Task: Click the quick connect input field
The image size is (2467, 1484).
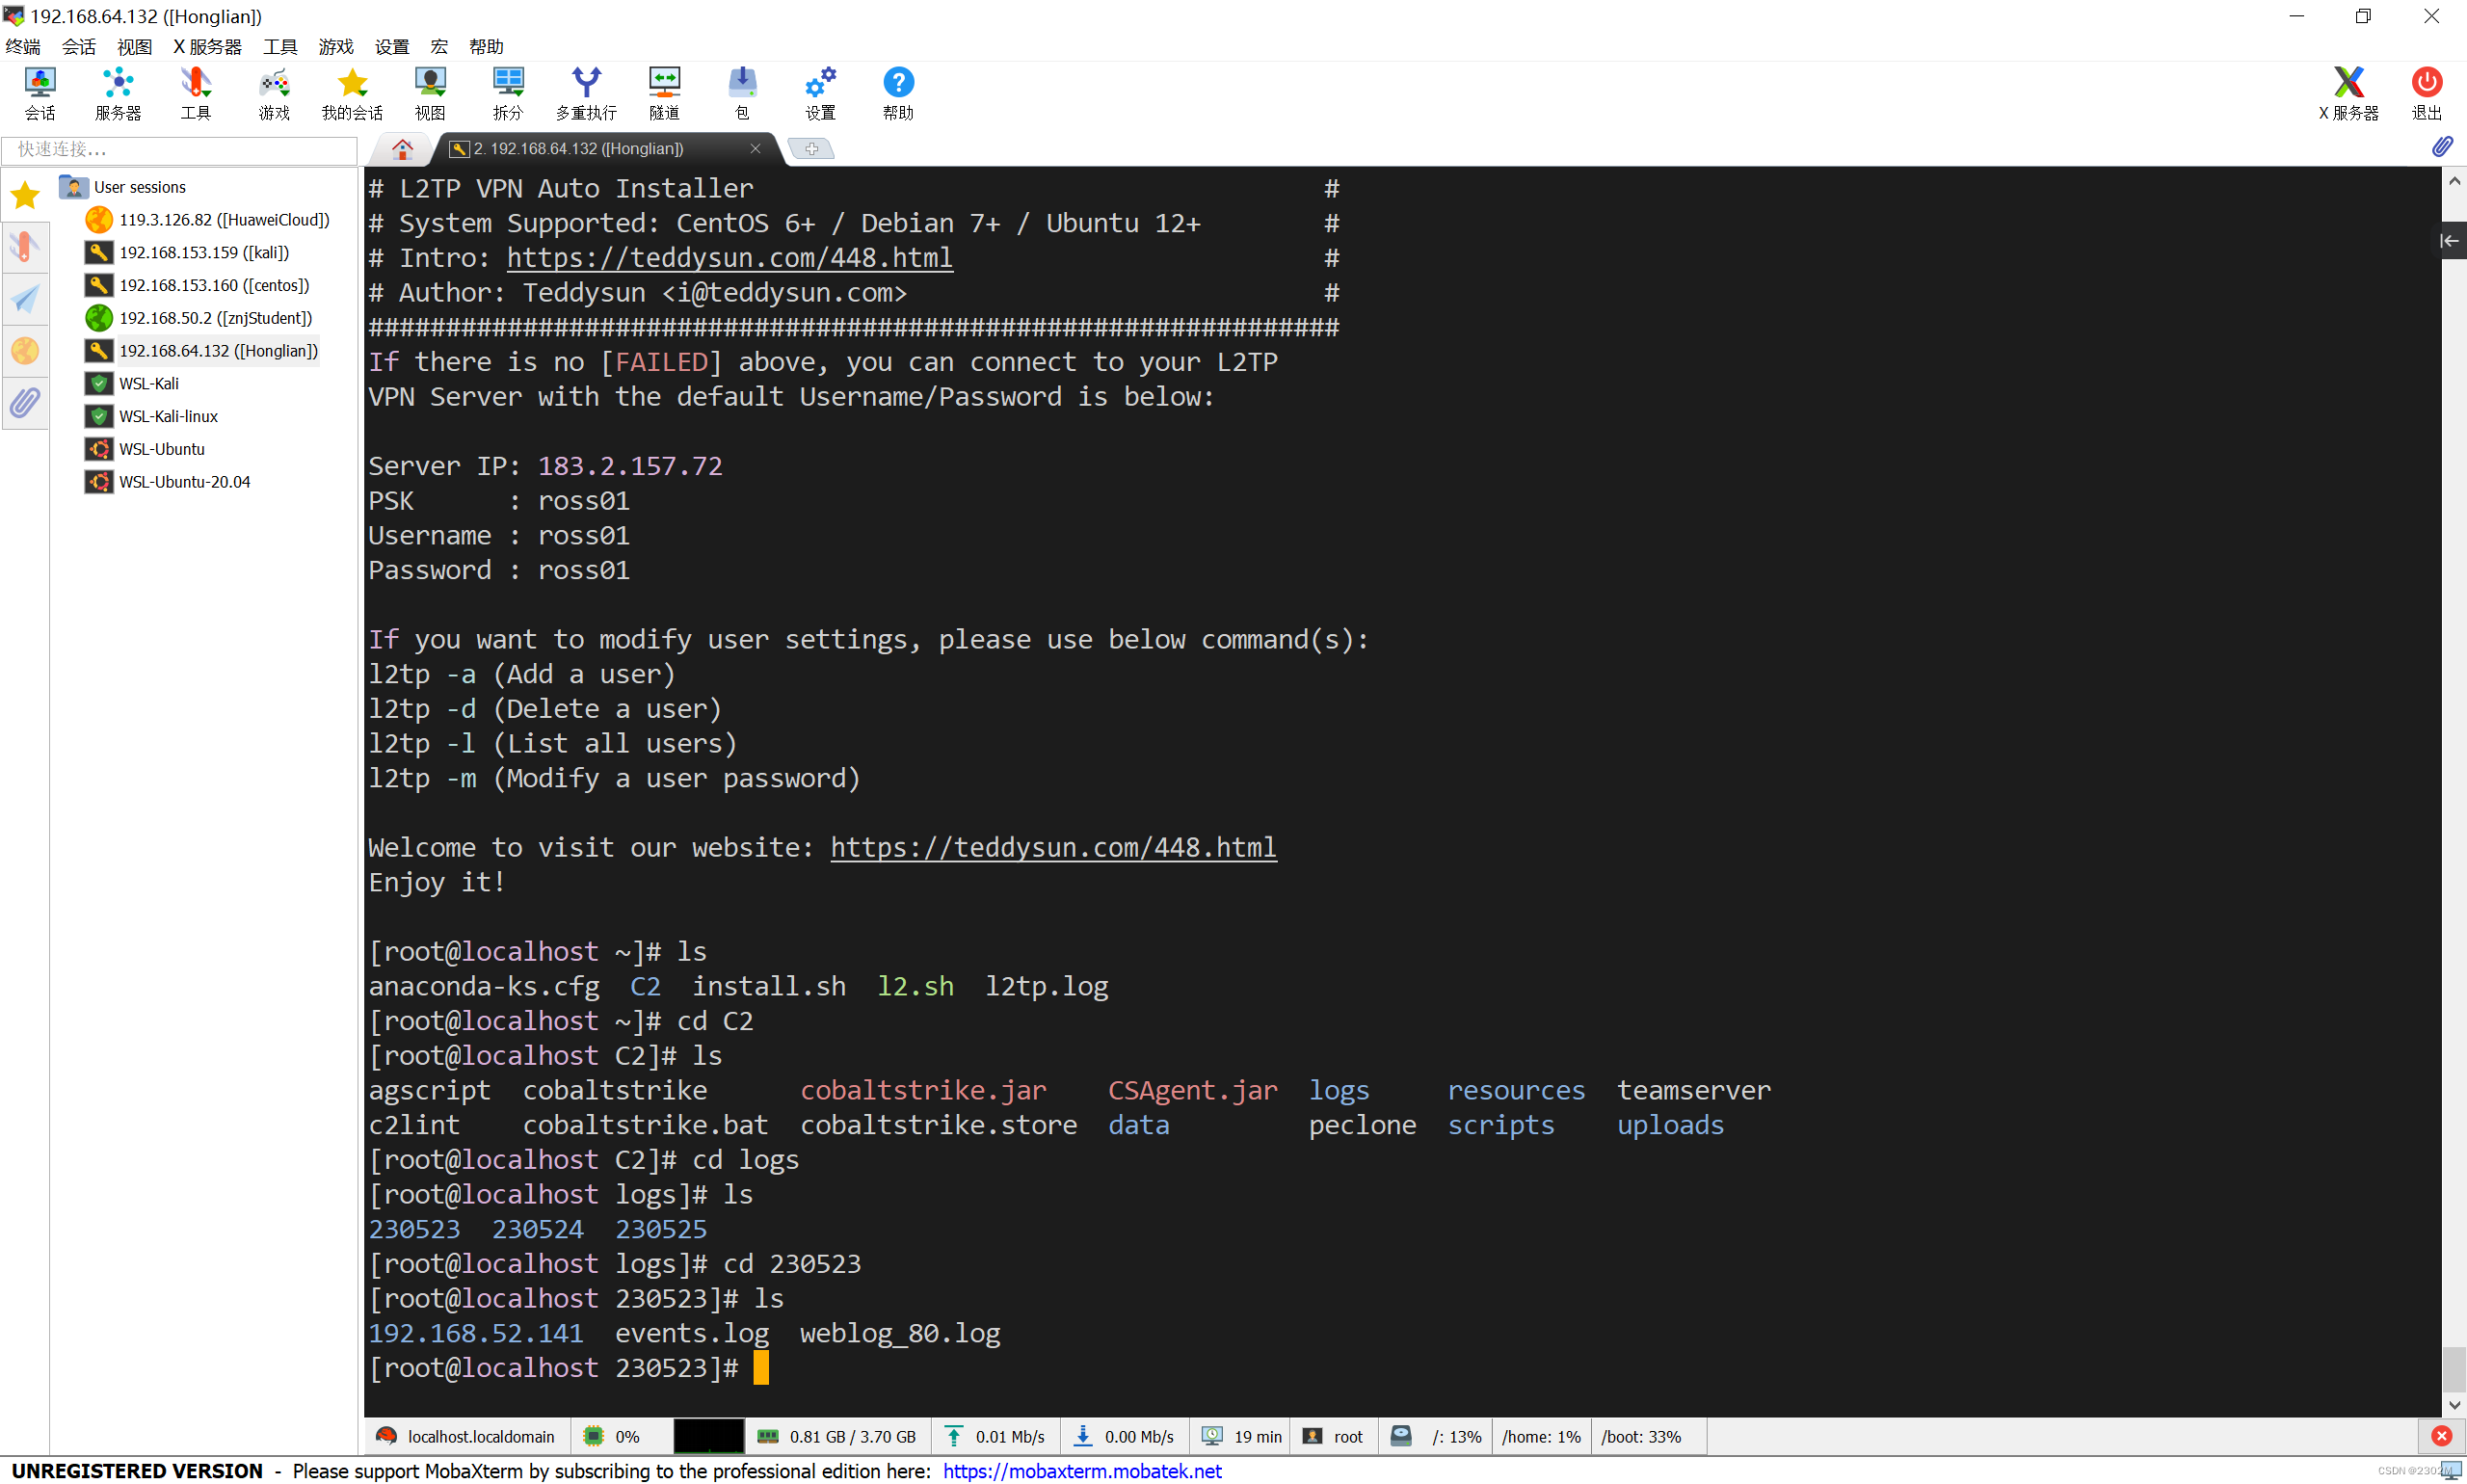Action: tap(180, 149)
